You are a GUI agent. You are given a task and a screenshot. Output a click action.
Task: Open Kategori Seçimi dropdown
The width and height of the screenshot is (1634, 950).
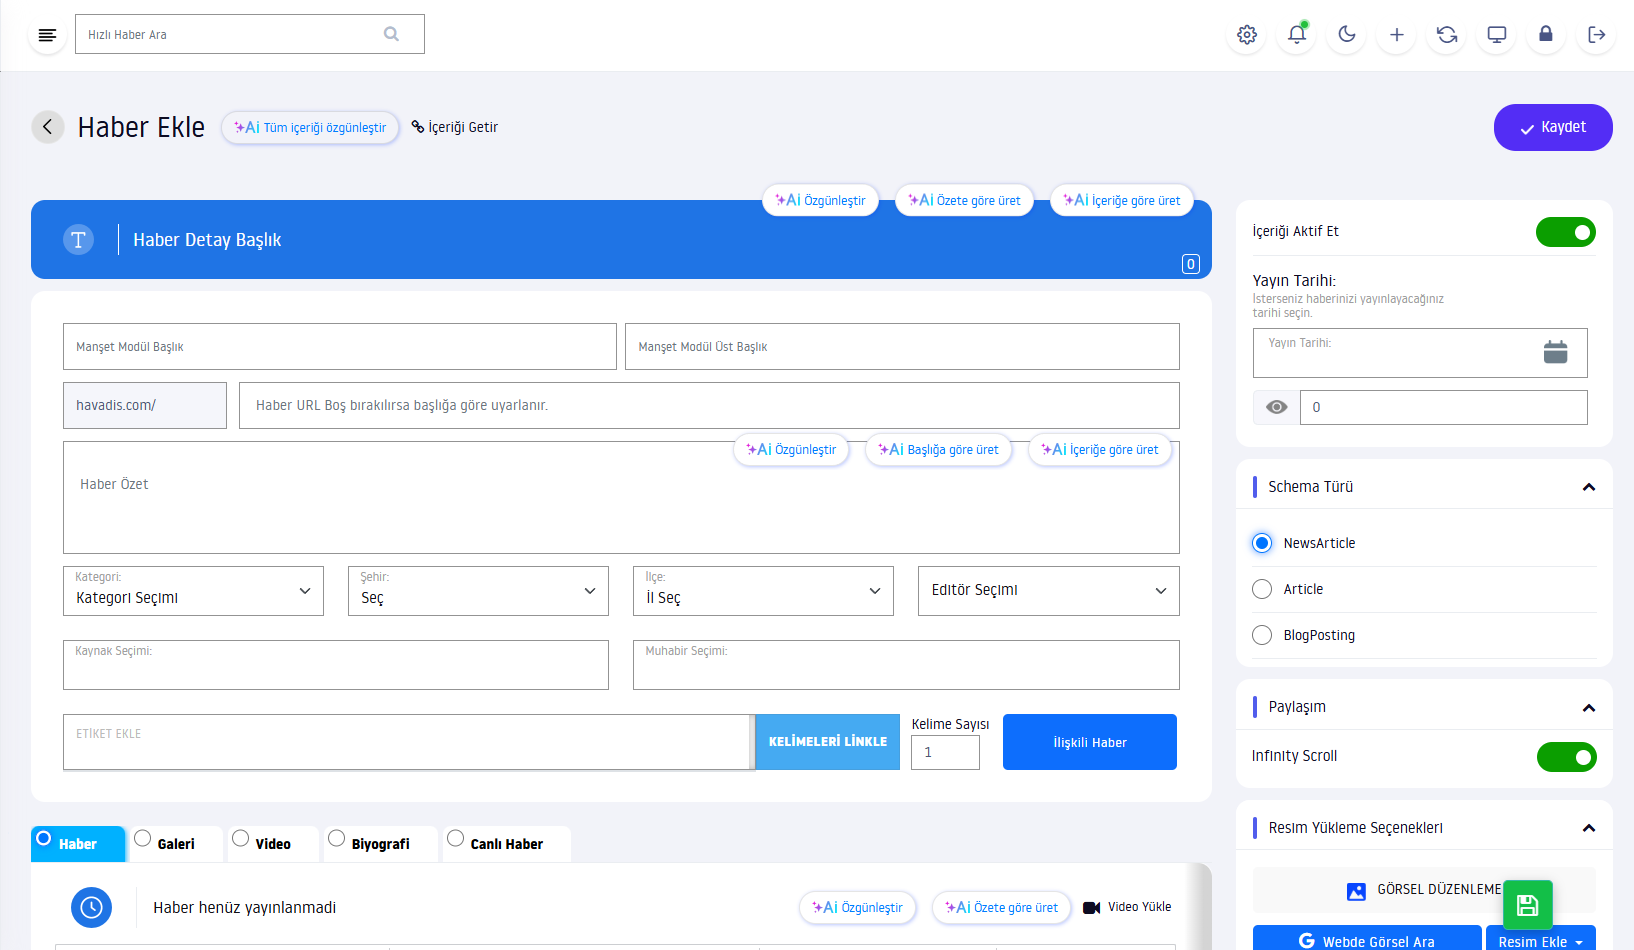tap(193, 591)
